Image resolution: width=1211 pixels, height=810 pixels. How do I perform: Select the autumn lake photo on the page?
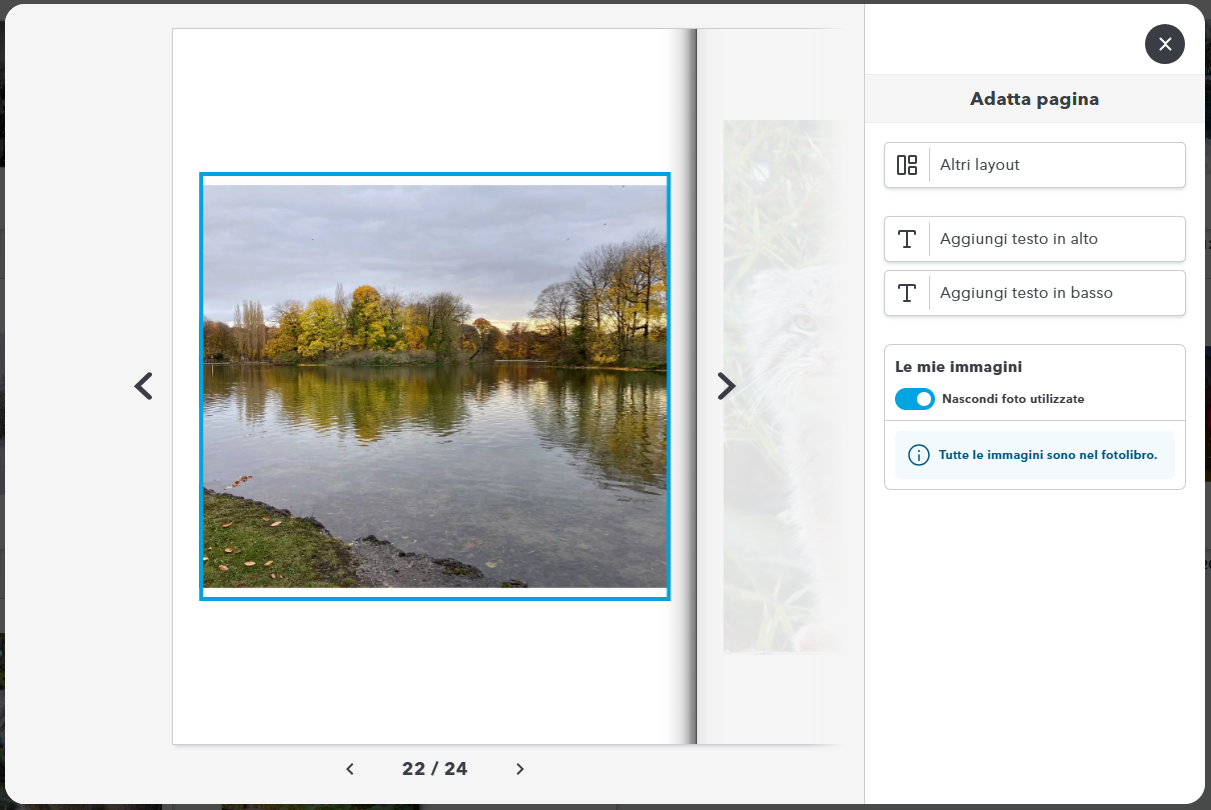tap(435, 386)
